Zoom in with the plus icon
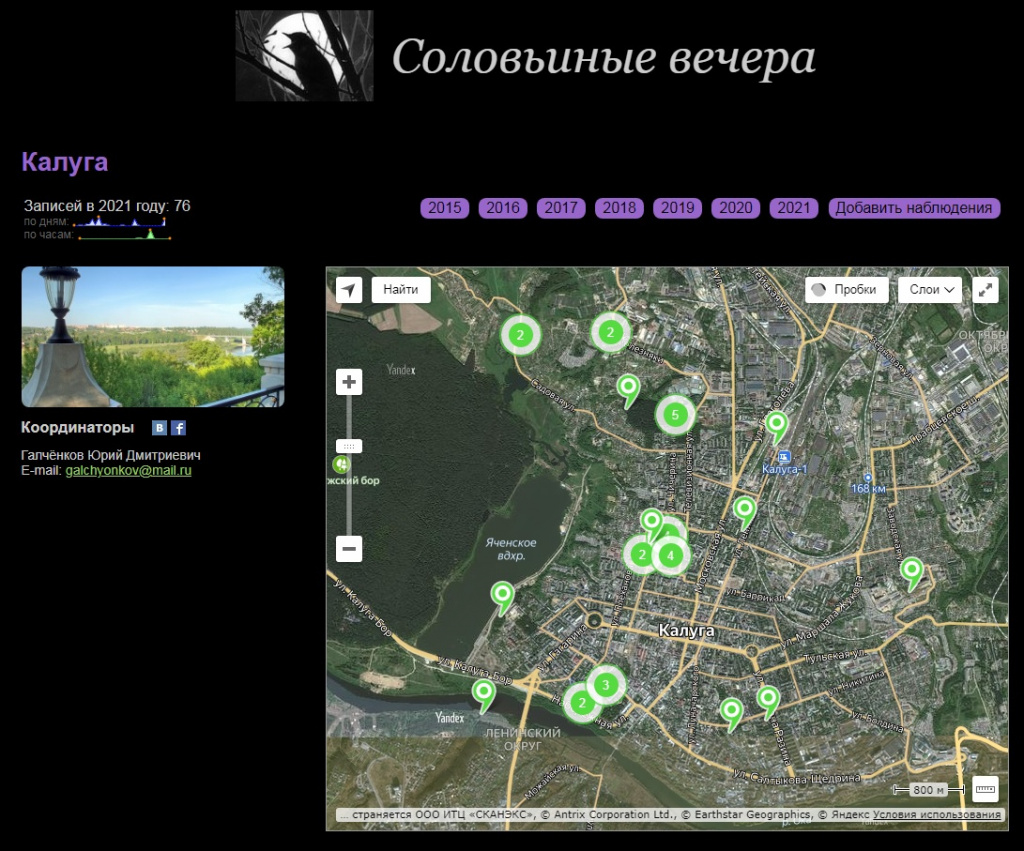The width and height of the screenshot is (1024, 851). coord(347,381)
